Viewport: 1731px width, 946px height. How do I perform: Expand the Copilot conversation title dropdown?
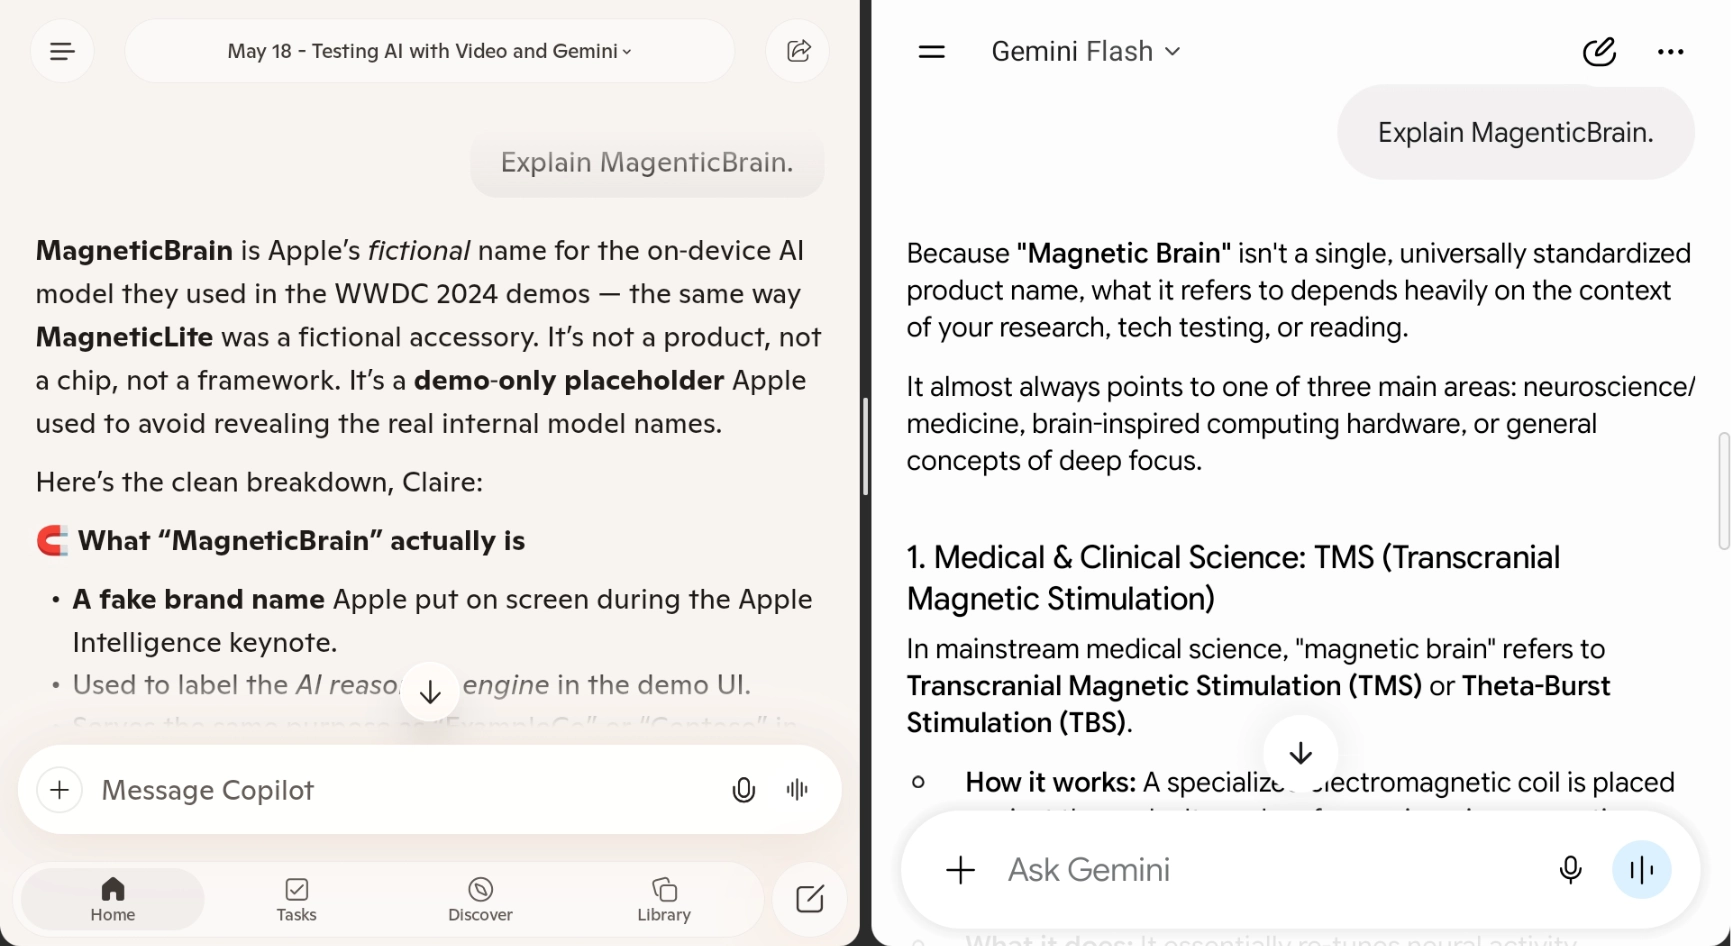(x=429, y=51)
